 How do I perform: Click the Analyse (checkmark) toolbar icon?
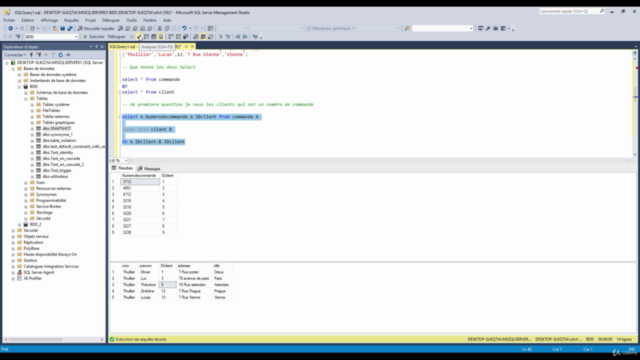point(139,37)
